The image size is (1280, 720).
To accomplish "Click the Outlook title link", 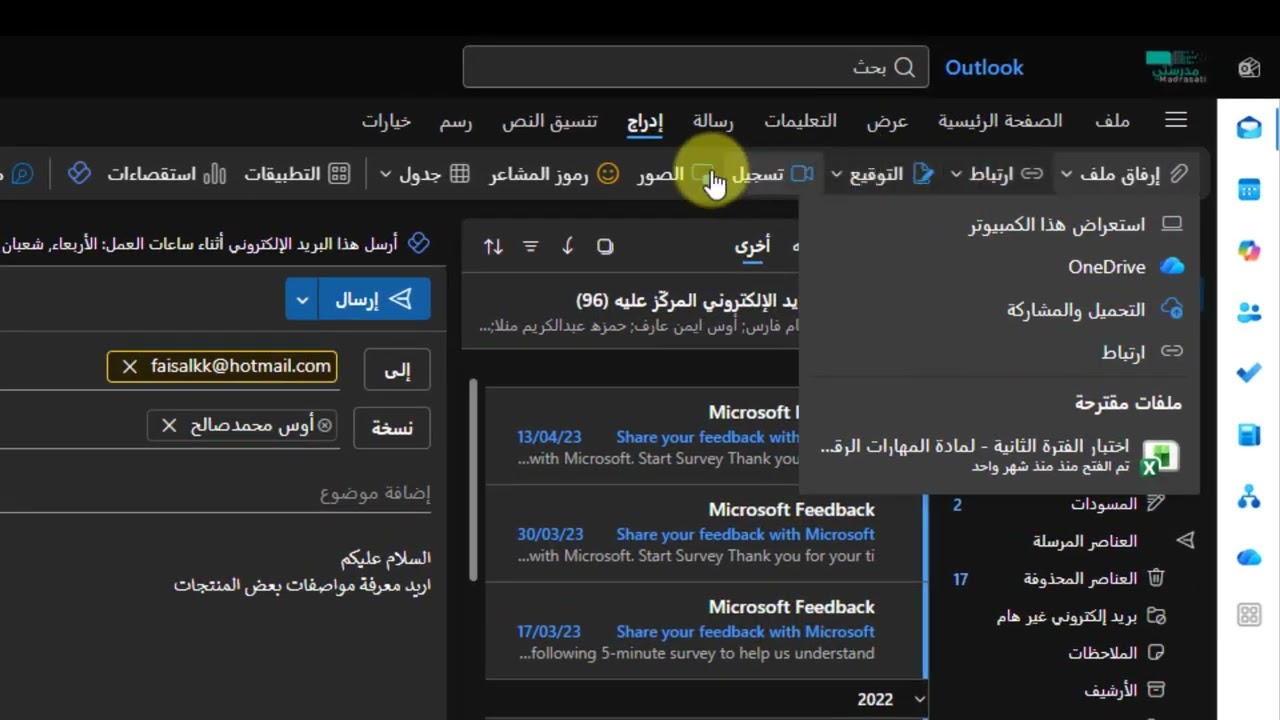I will tap(984, 67).
